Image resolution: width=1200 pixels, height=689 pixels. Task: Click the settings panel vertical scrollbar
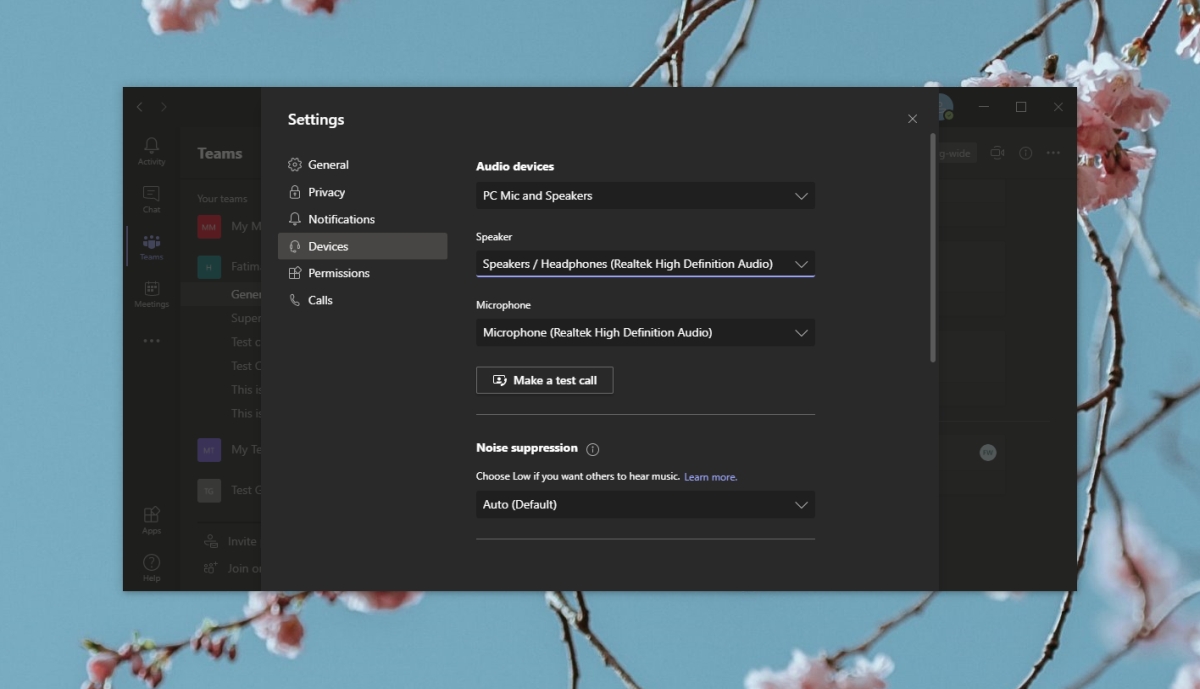(933, 248)
